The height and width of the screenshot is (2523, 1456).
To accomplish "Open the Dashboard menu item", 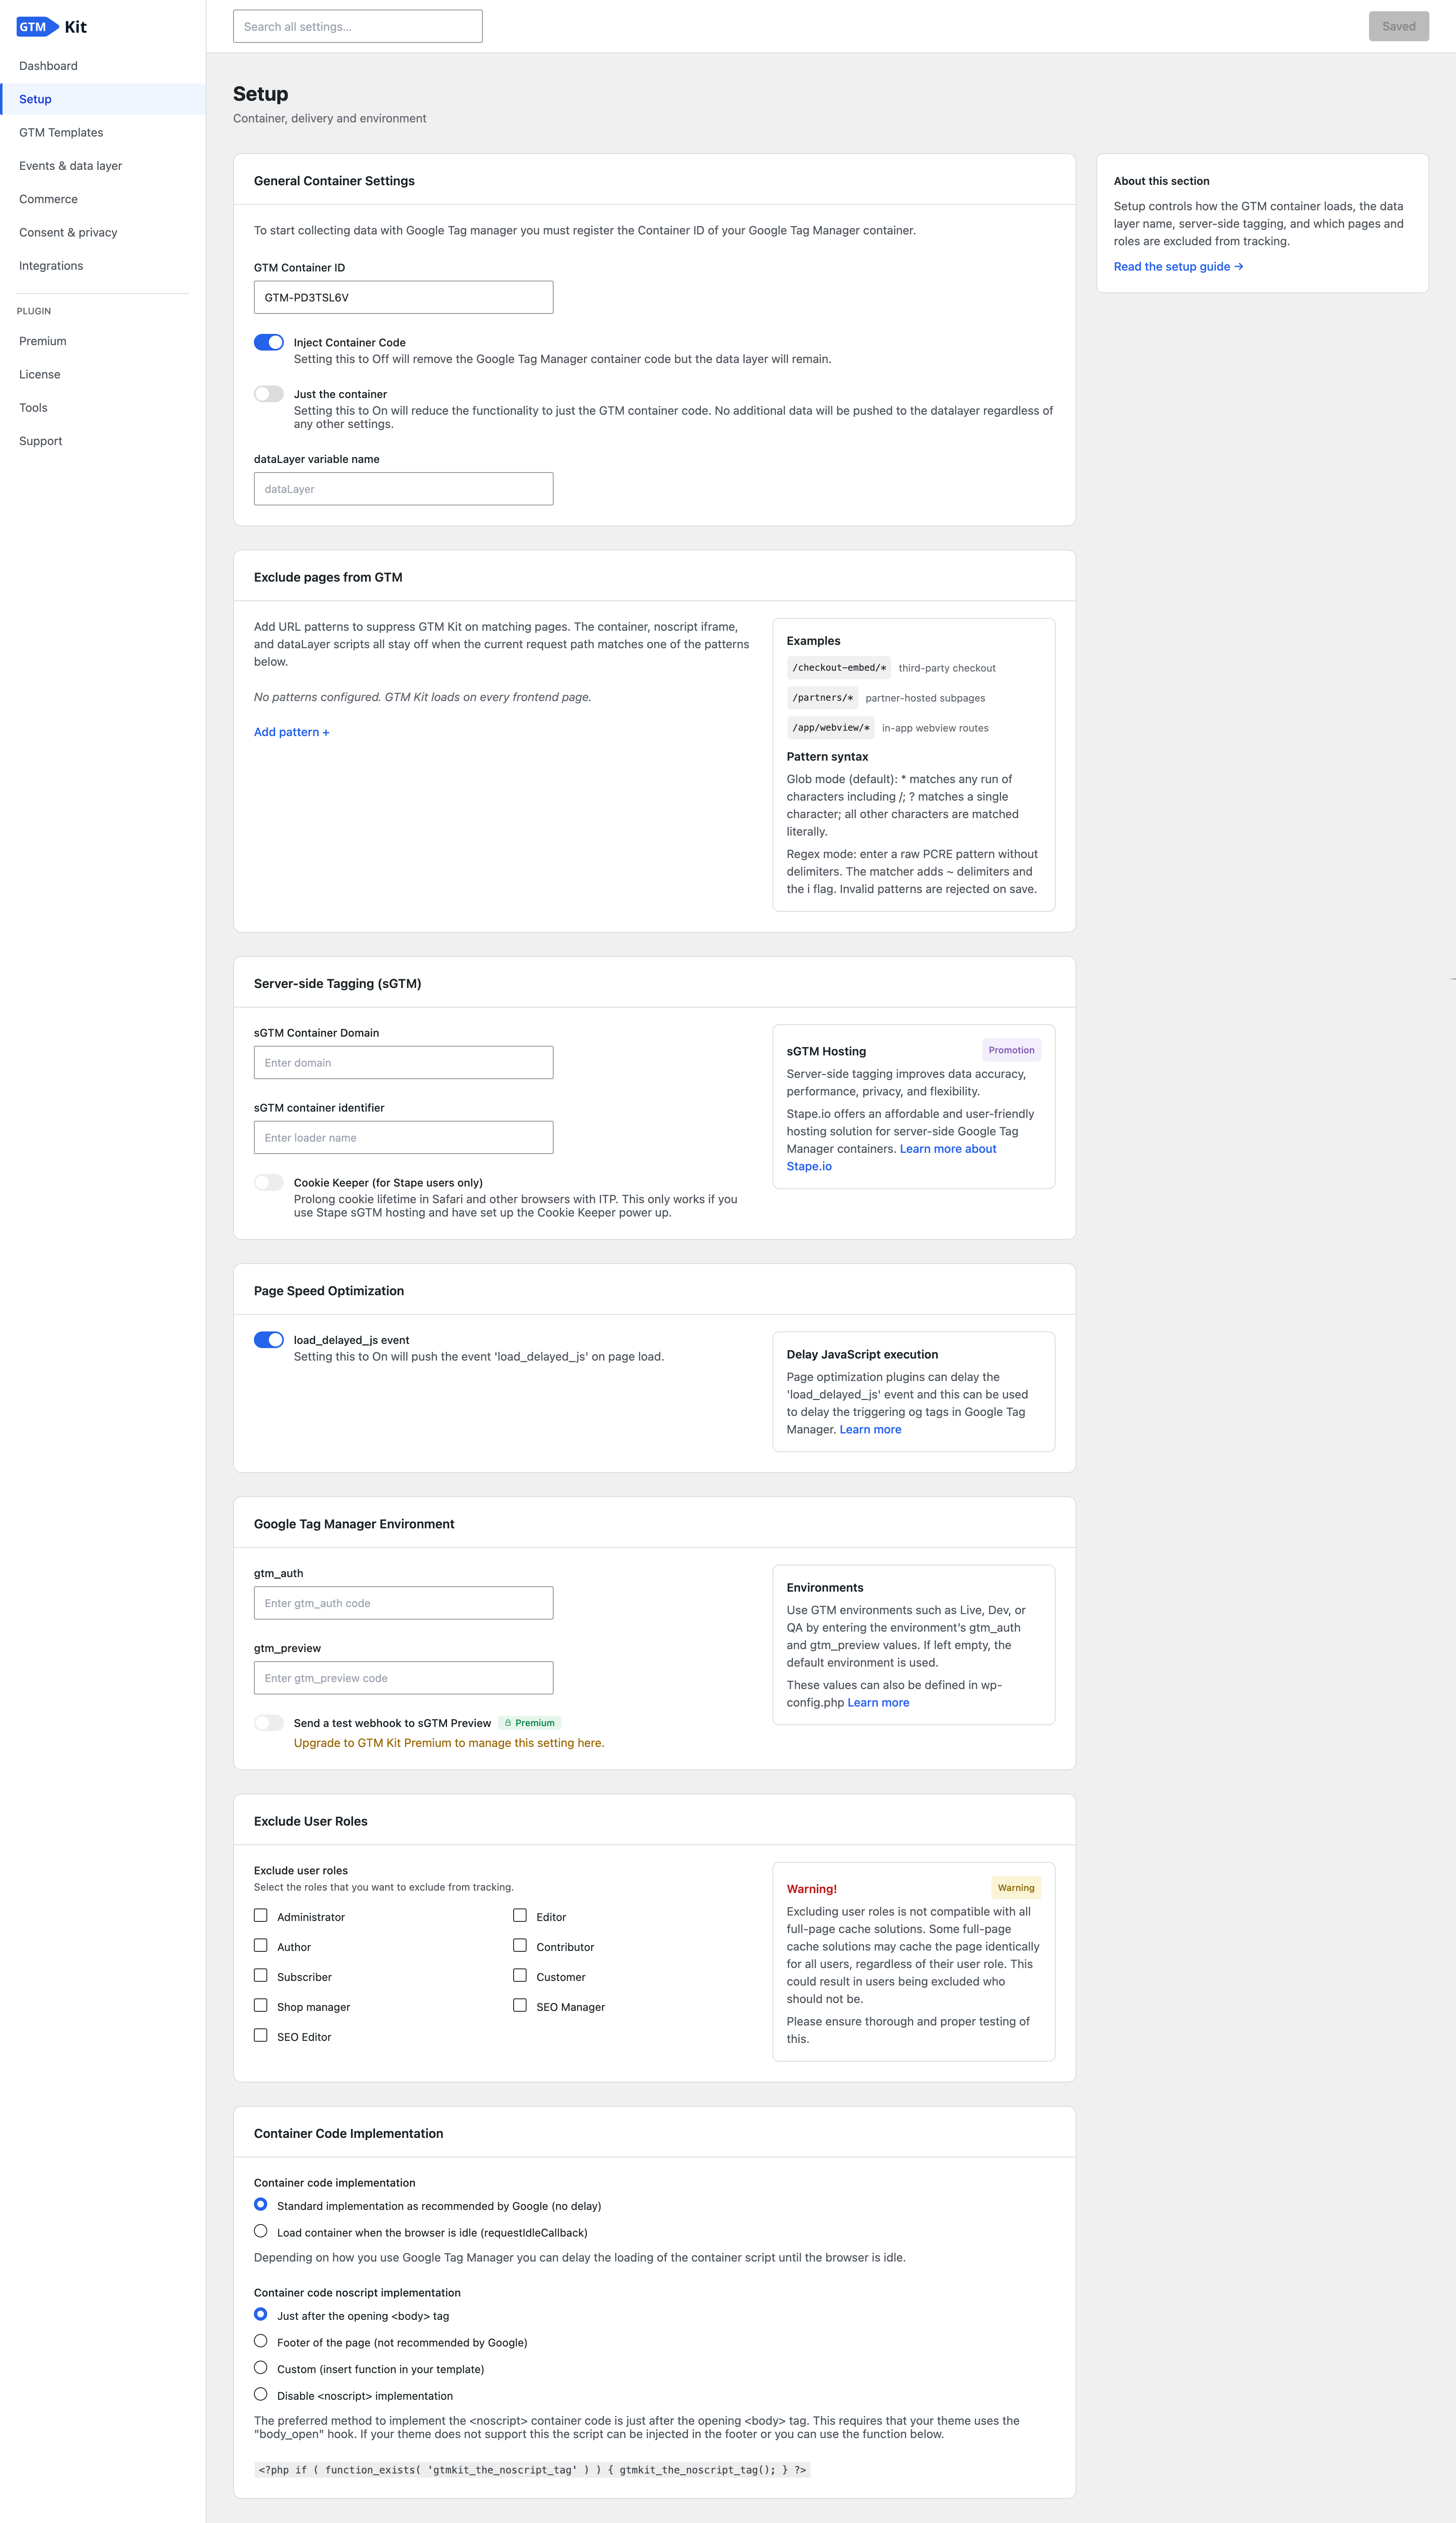I will click(x=48, y=66).
